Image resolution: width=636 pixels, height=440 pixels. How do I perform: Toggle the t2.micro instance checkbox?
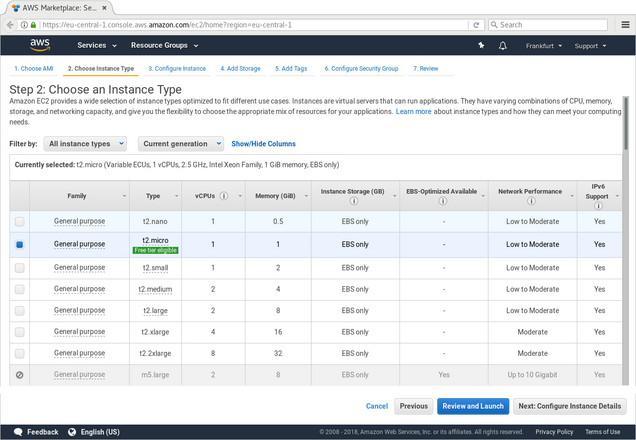coord(20,244)
